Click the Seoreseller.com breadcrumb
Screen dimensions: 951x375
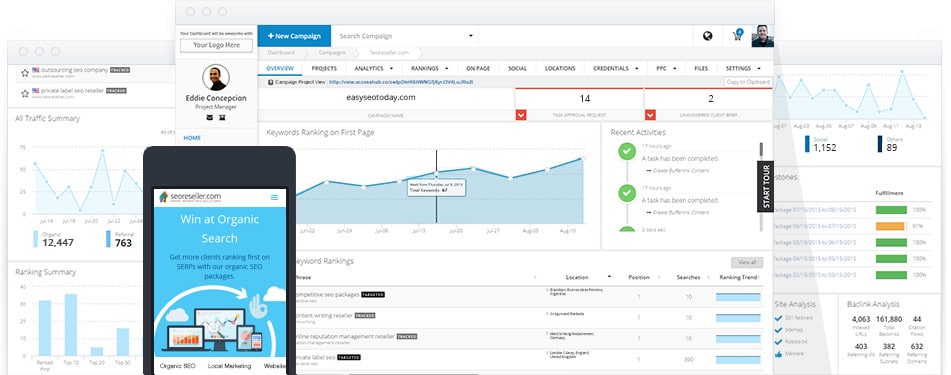(x=389, y=53)
